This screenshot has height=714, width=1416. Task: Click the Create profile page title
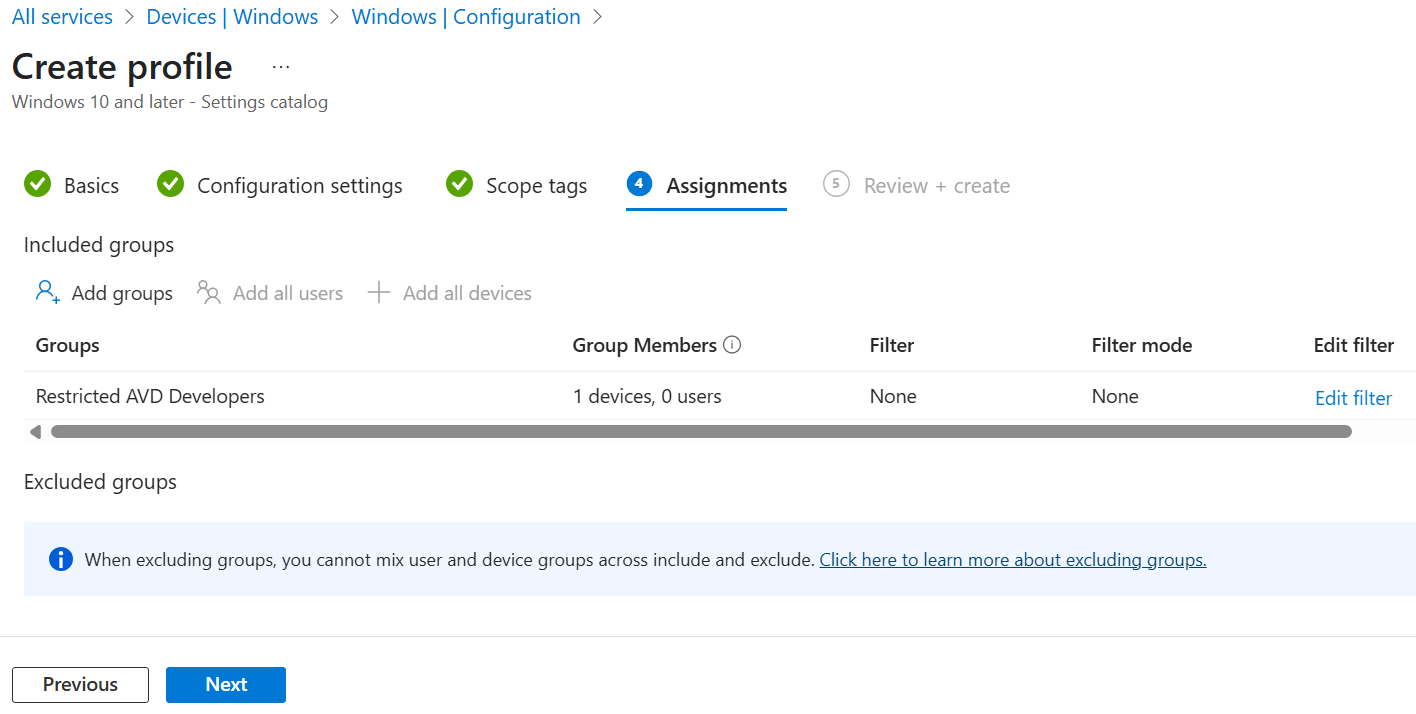tap(122, 67)
